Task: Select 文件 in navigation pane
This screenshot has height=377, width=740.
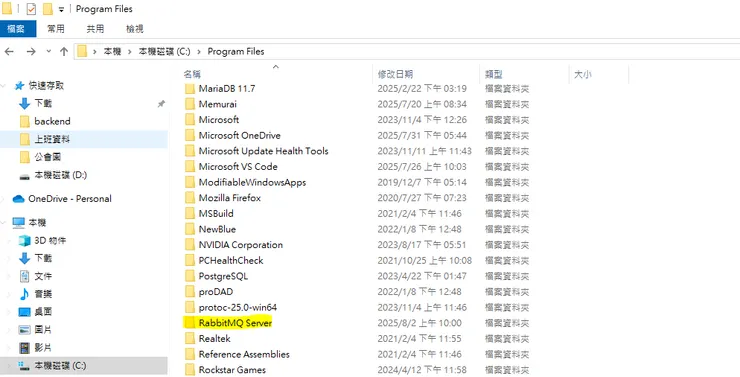Action: coord(43,276)
